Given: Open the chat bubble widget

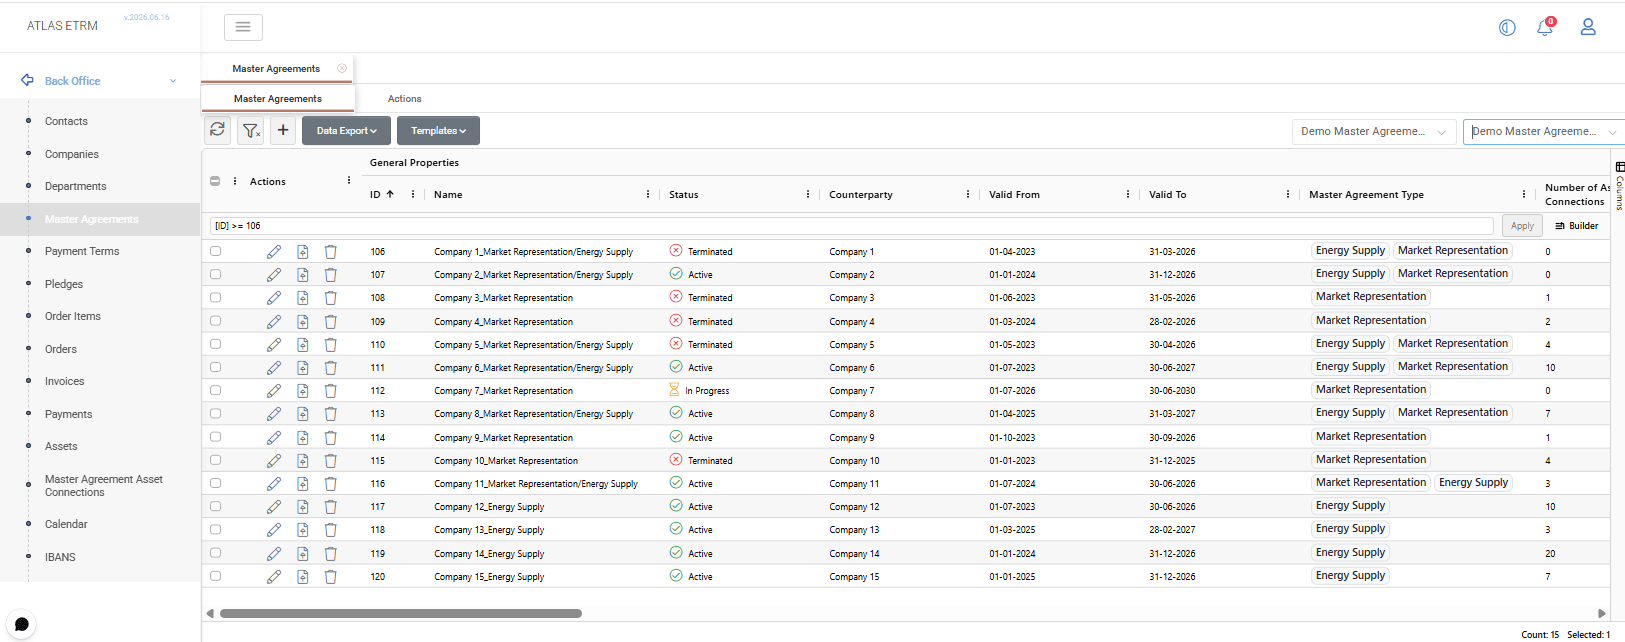Looking at the screenshot, I should click(21, 624).
